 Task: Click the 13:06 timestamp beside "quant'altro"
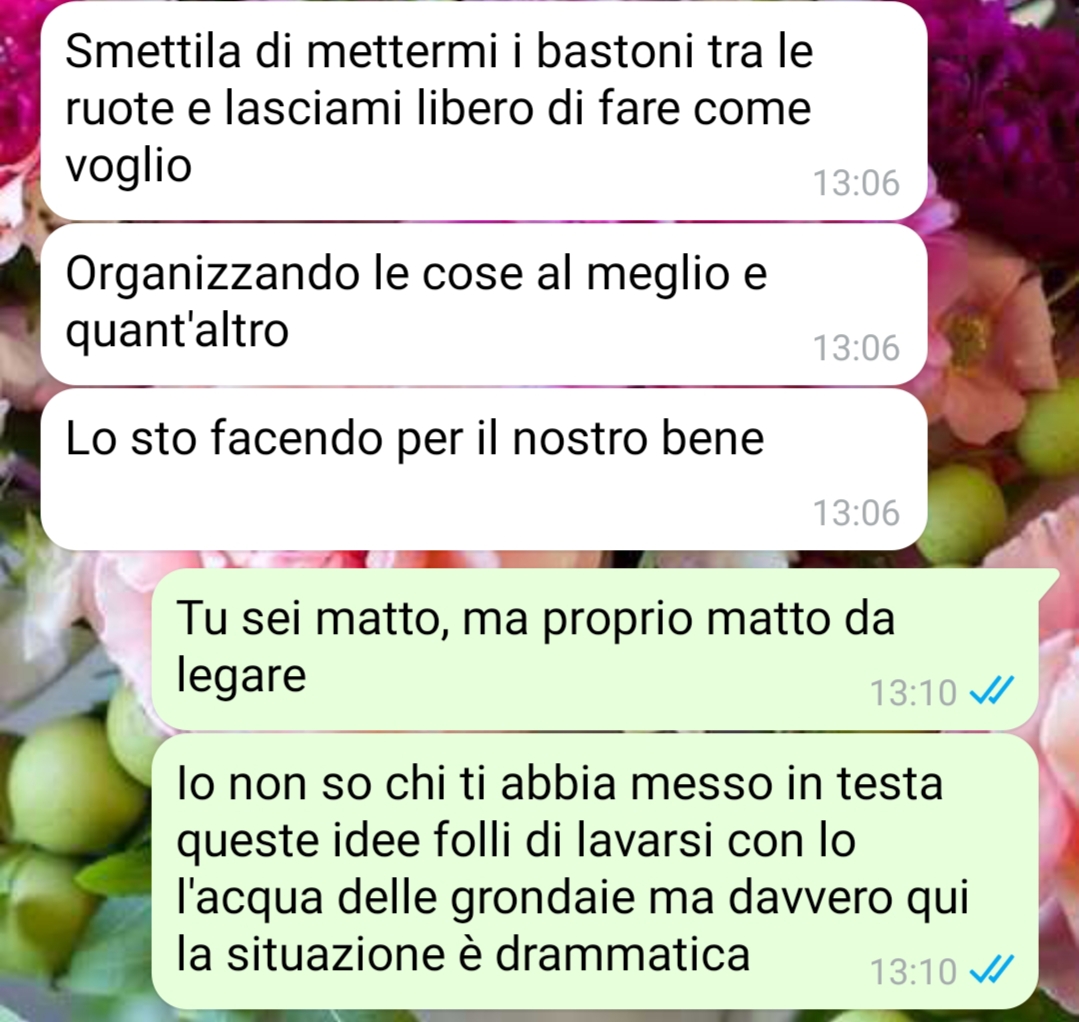(856, 348)
